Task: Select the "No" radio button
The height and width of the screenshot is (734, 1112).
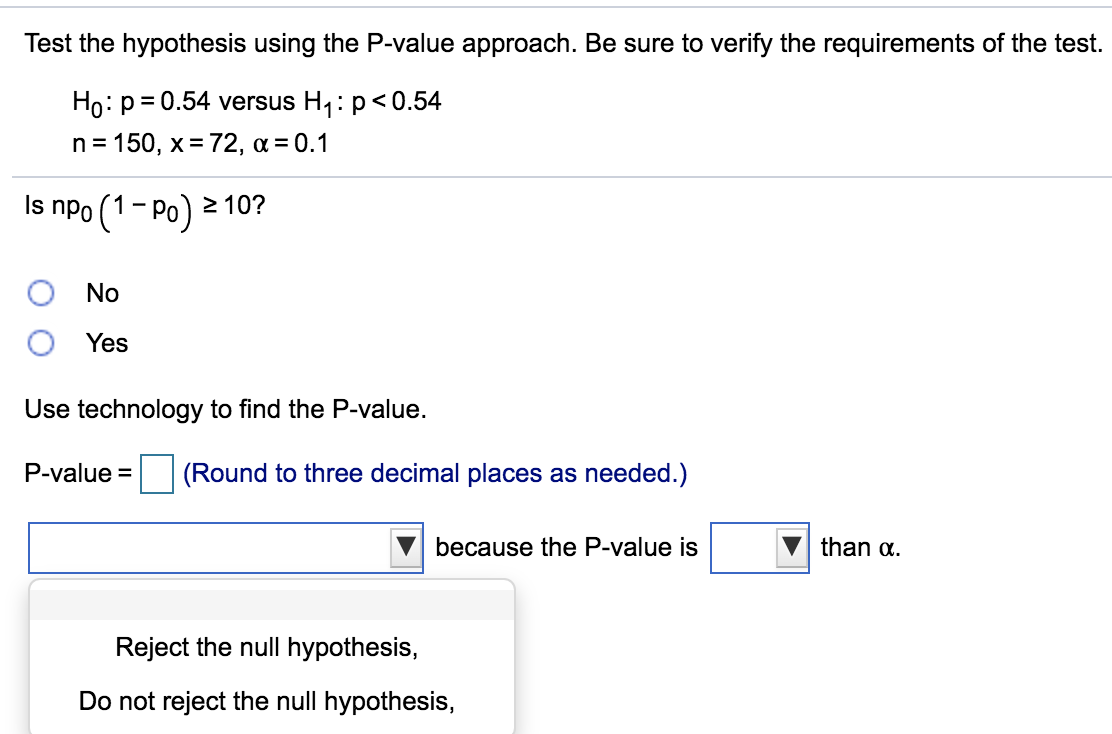Action: 42,292
